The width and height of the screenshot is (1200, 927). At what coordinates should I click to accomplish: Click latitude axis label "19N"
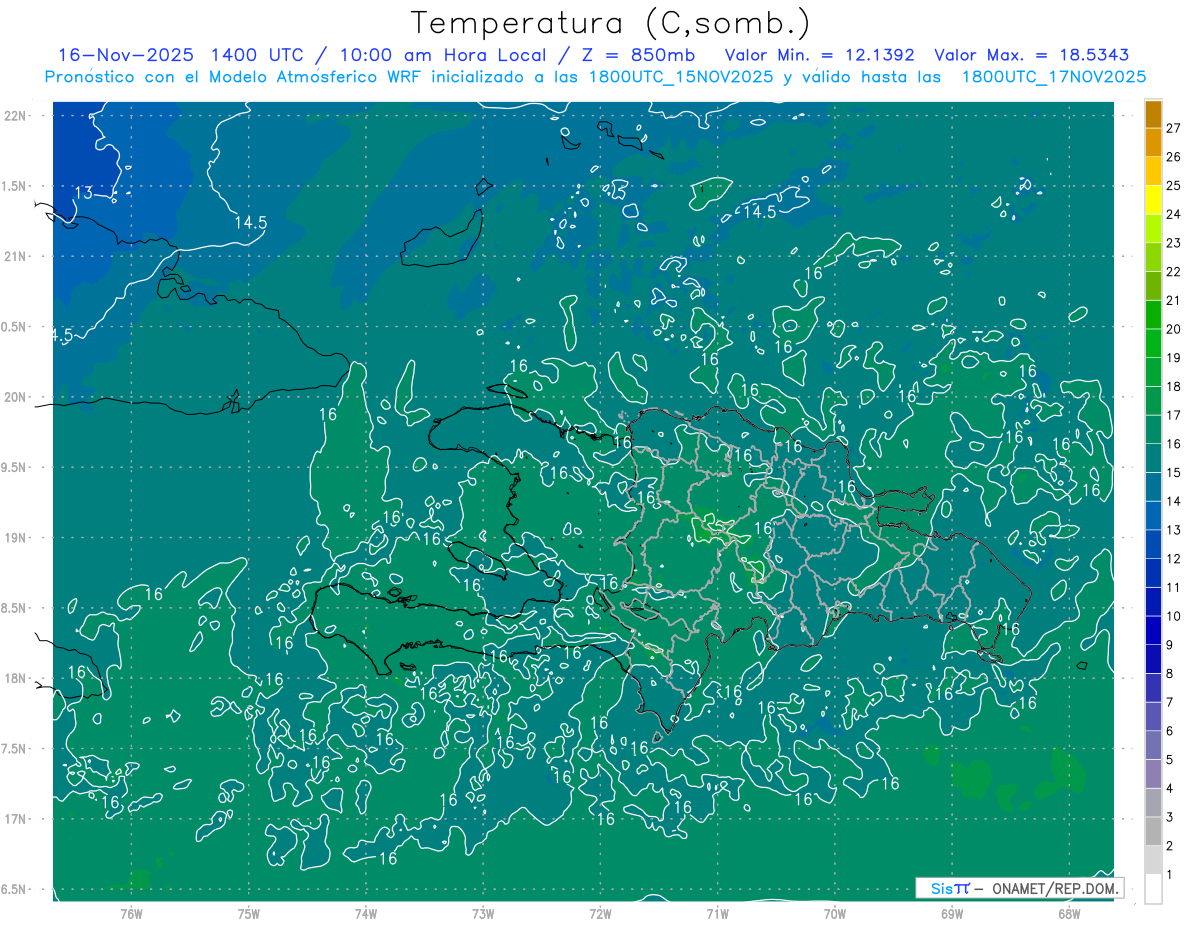pyautogui.click(x=16, y=538)
